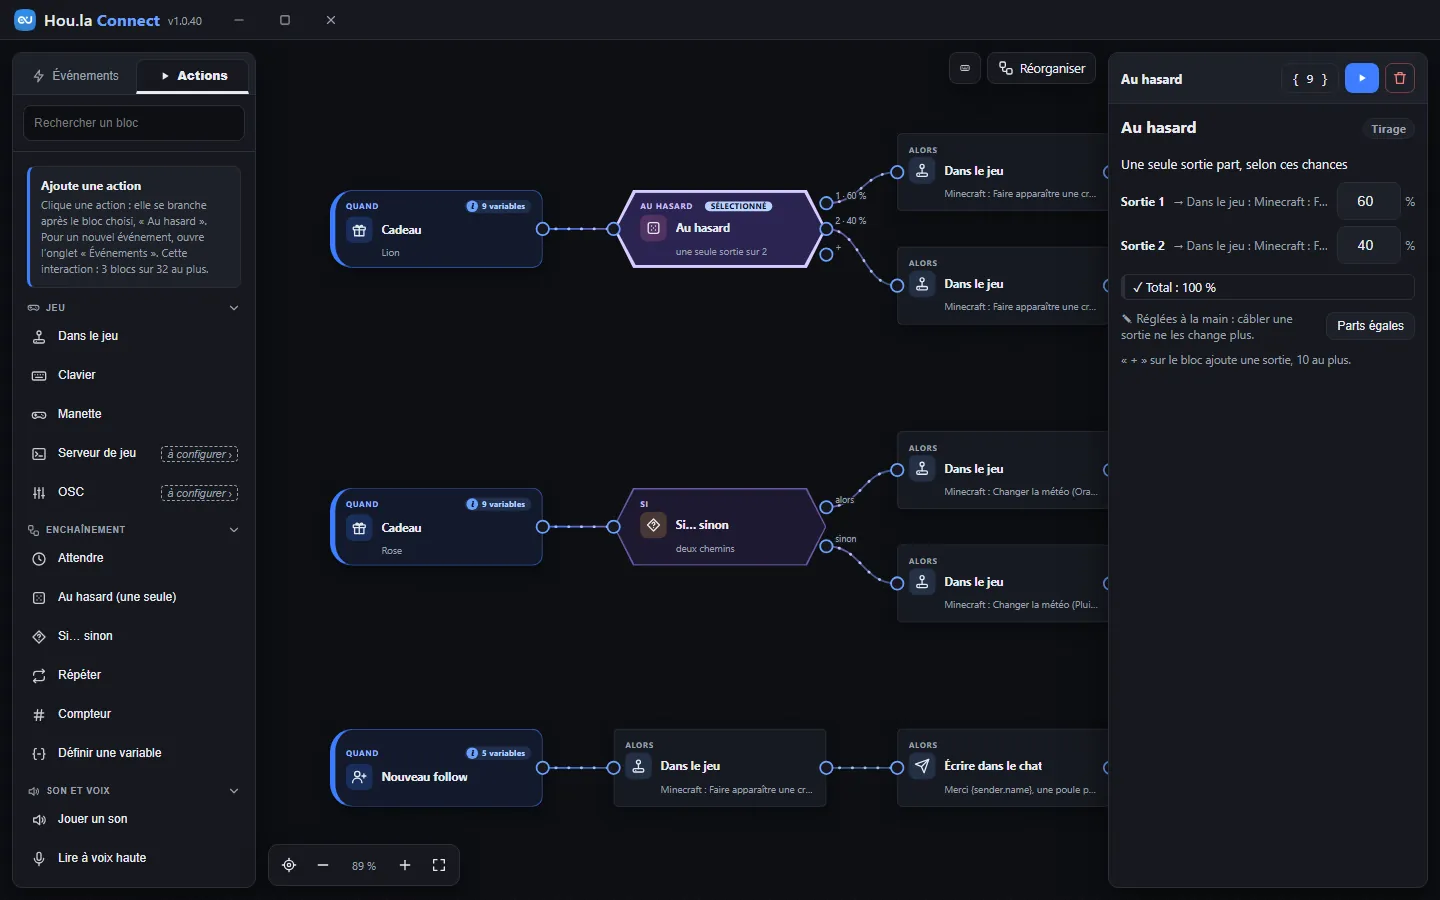Add the 'Si… sinon' action from sidebar

coord(134,636)
